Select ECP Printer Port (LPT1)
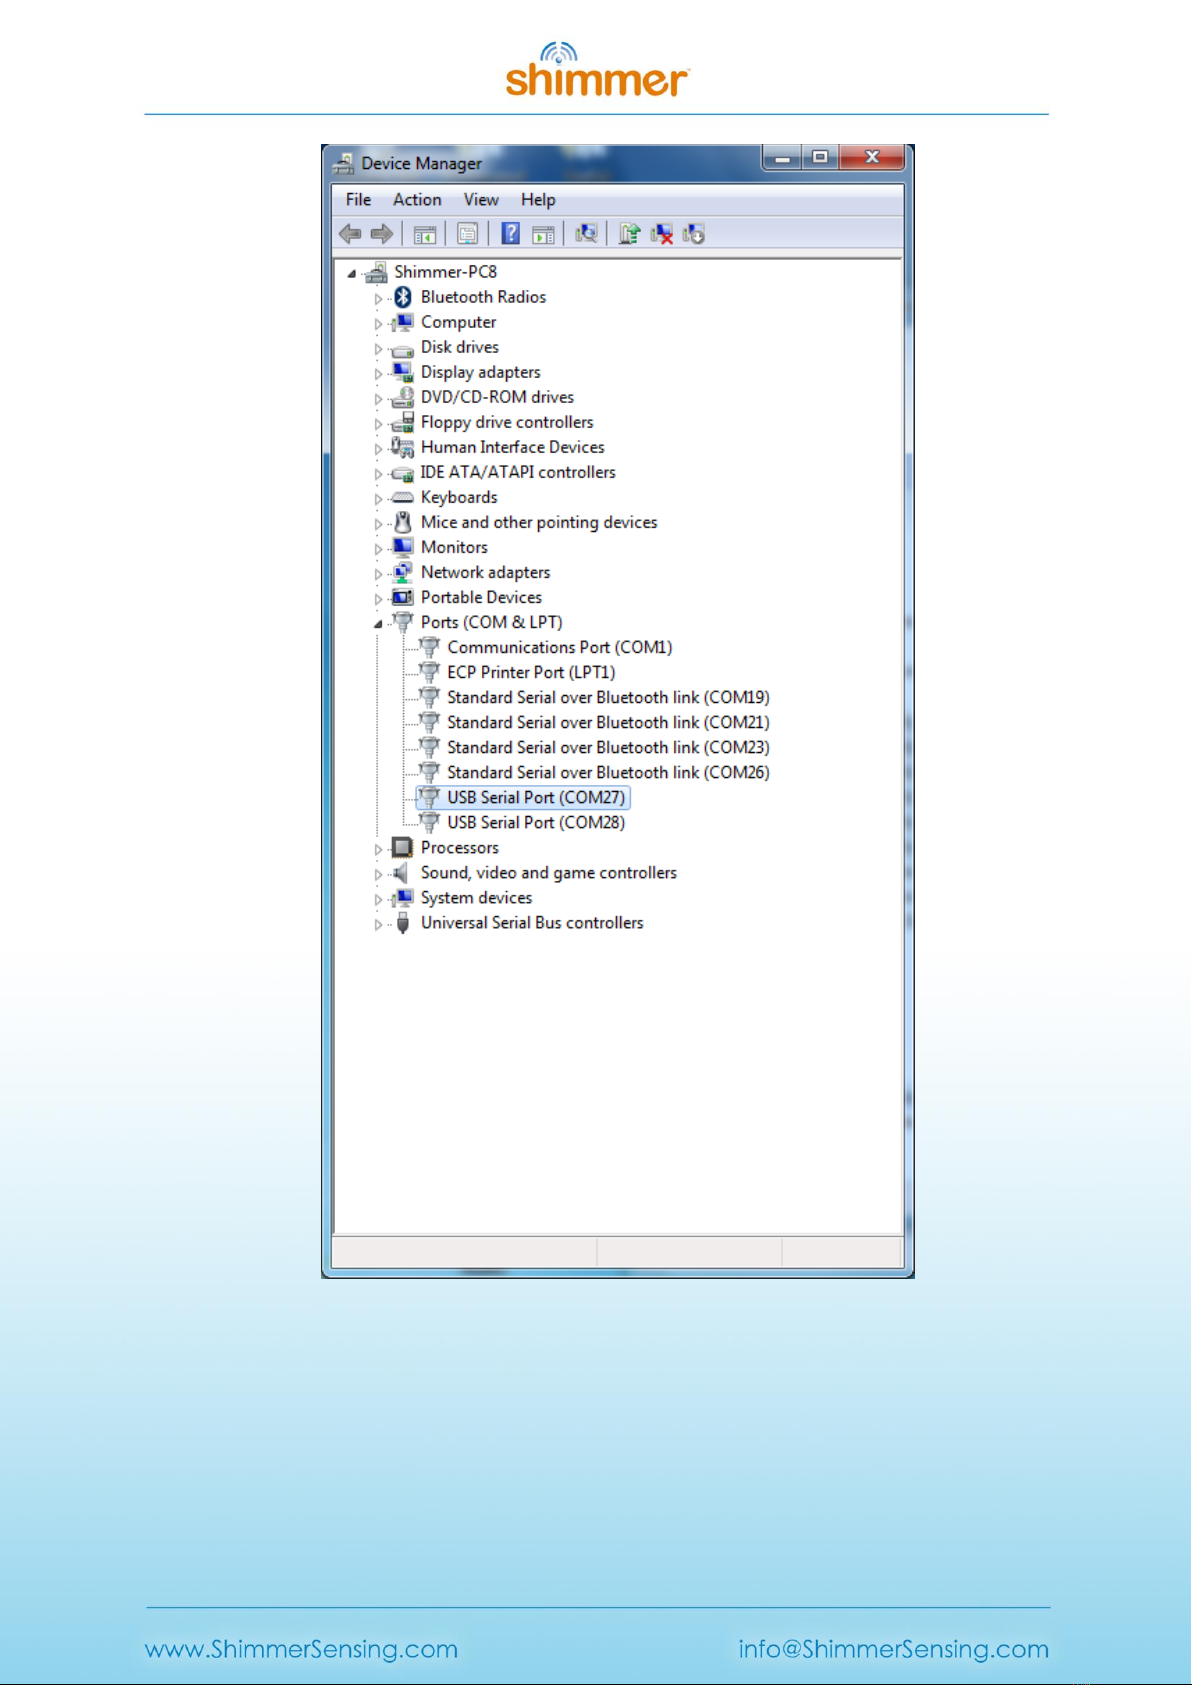This screenshot has height=1685, width=1192. (x=531, y=672)
